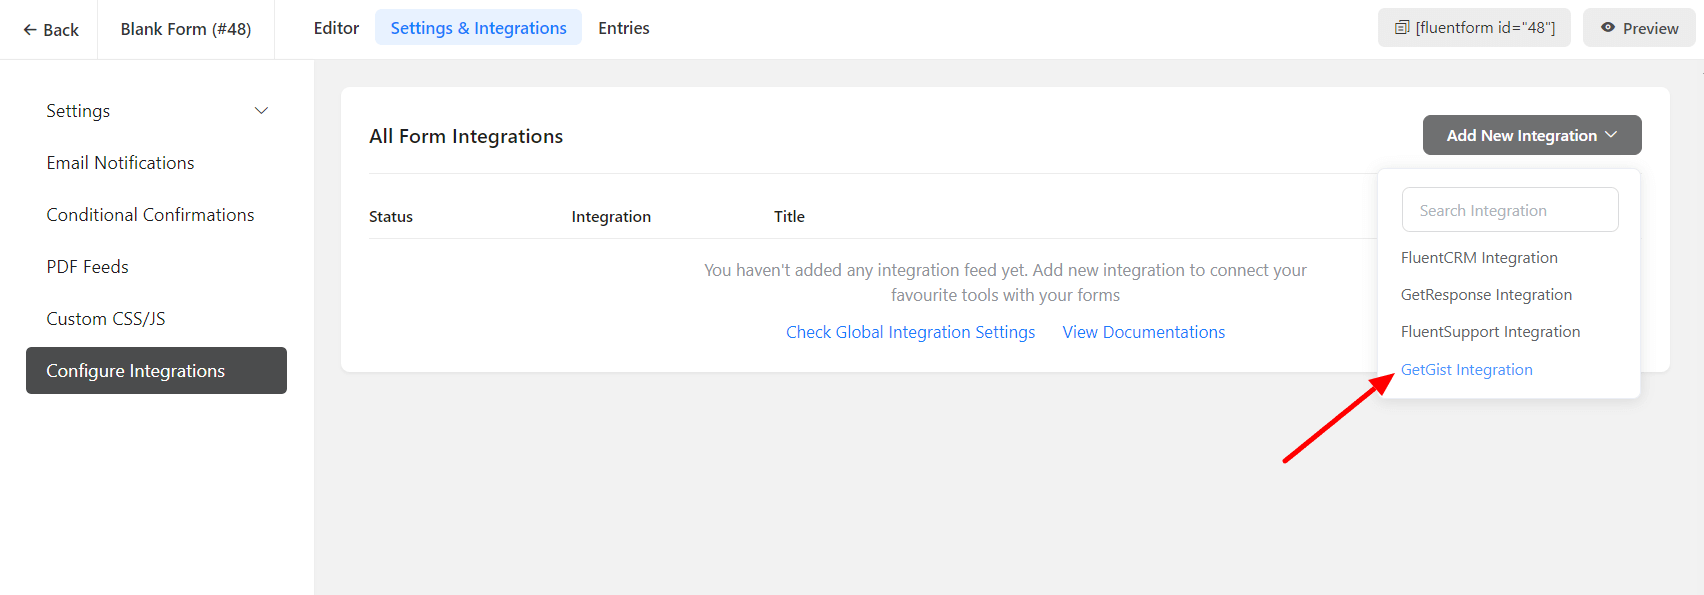
Task: Open the Add New Integration dropdown
Action: pos(1521,136)
